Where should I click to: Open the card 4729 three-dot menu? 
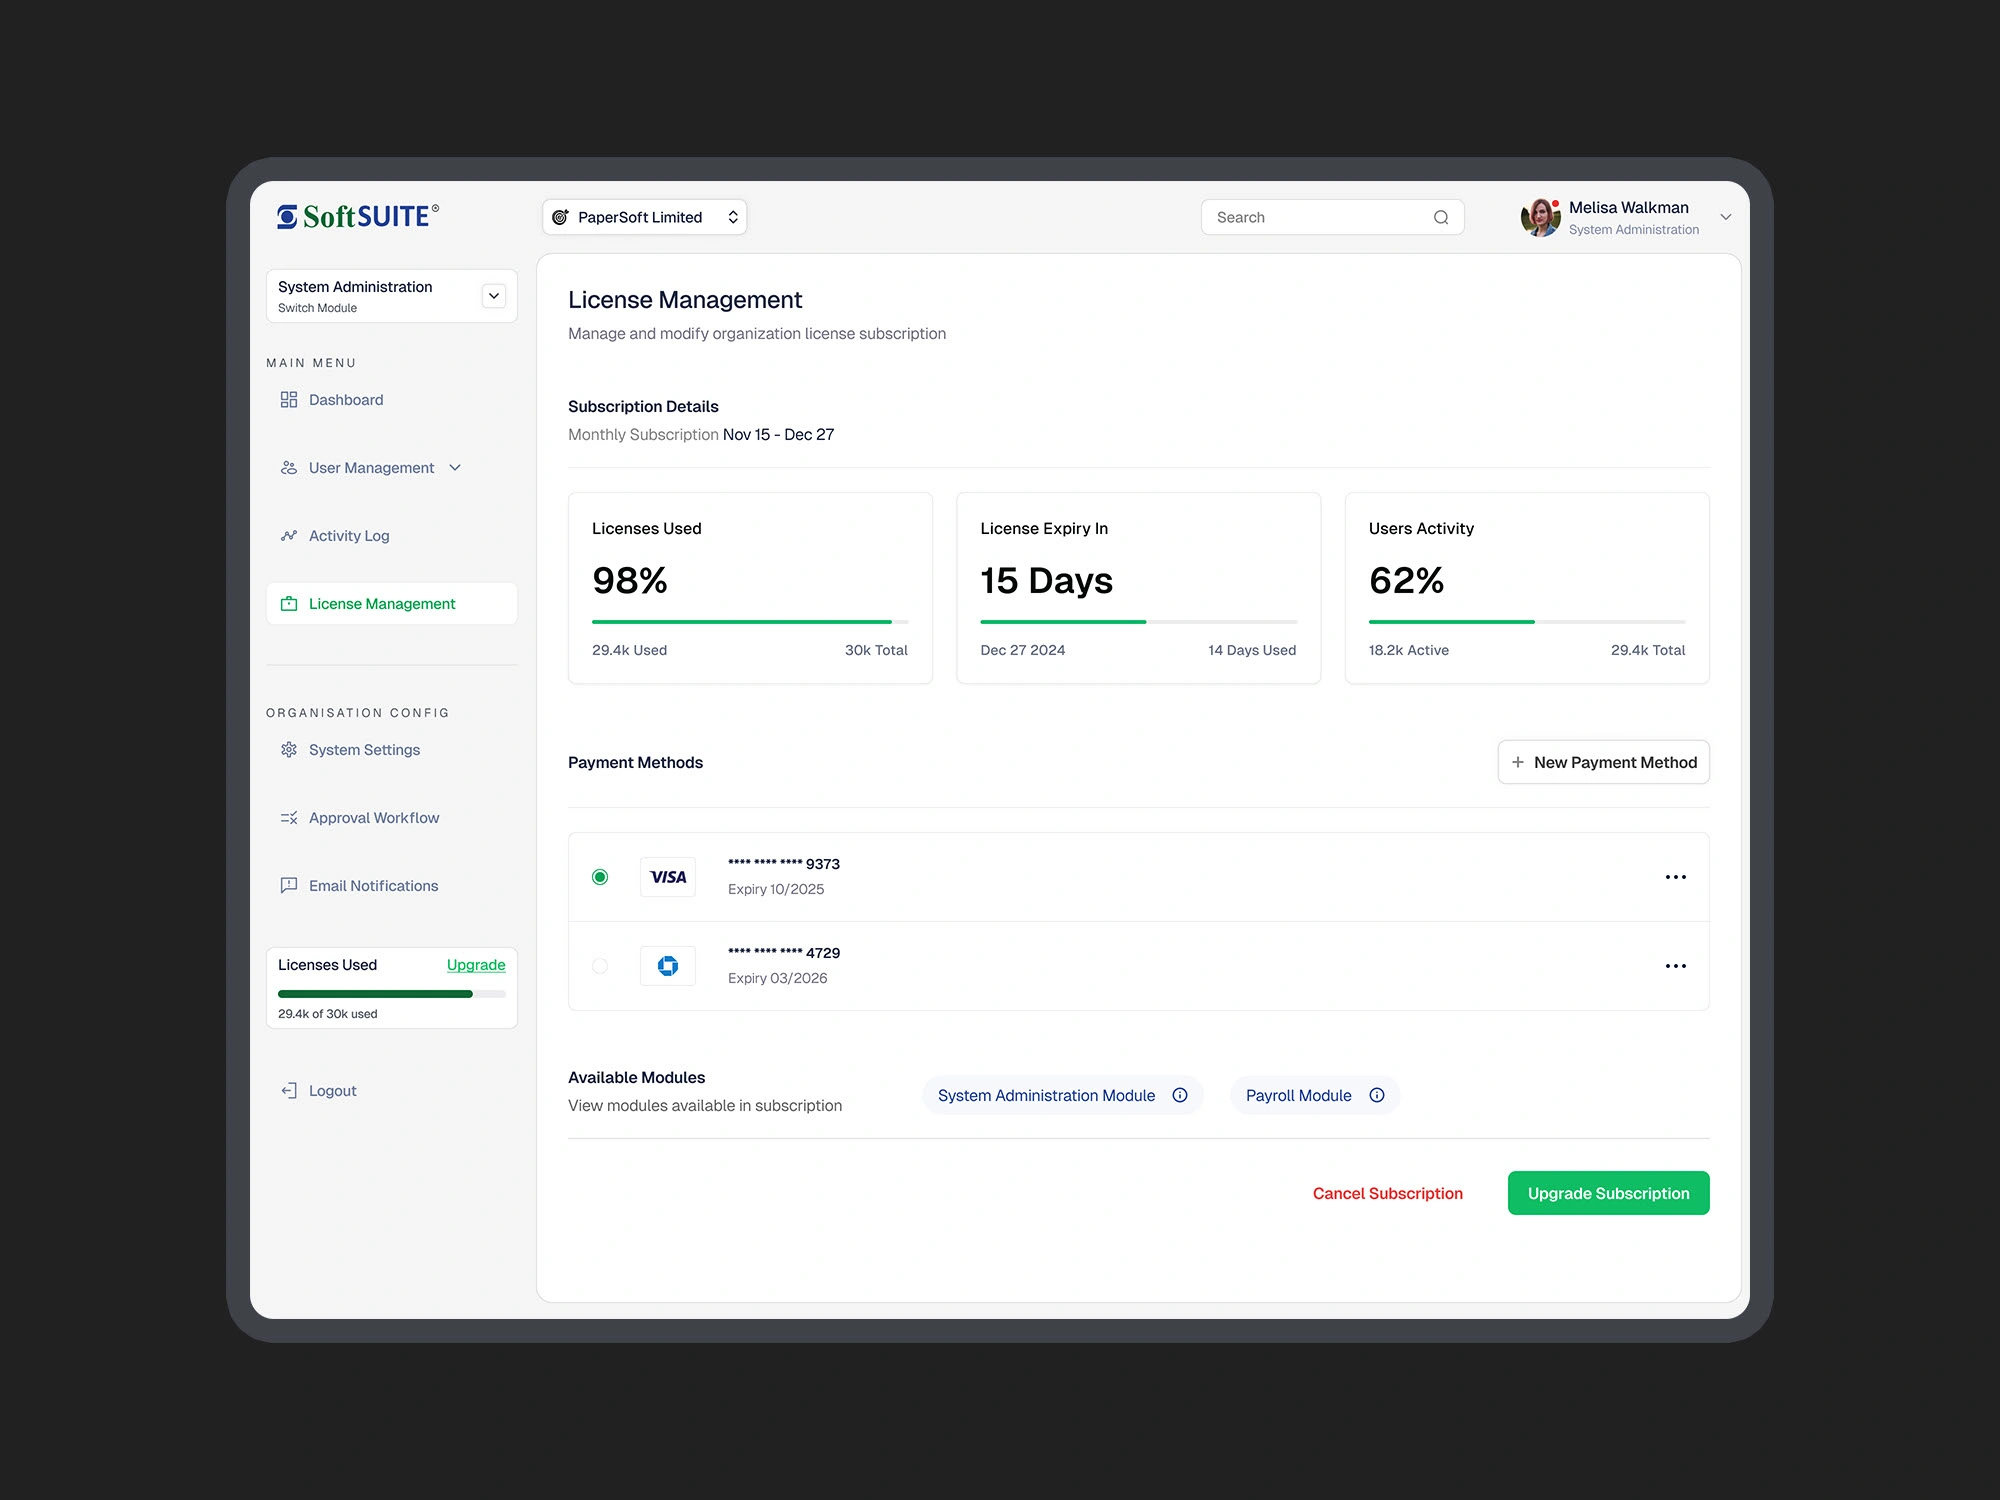(x=1675, y=966)
